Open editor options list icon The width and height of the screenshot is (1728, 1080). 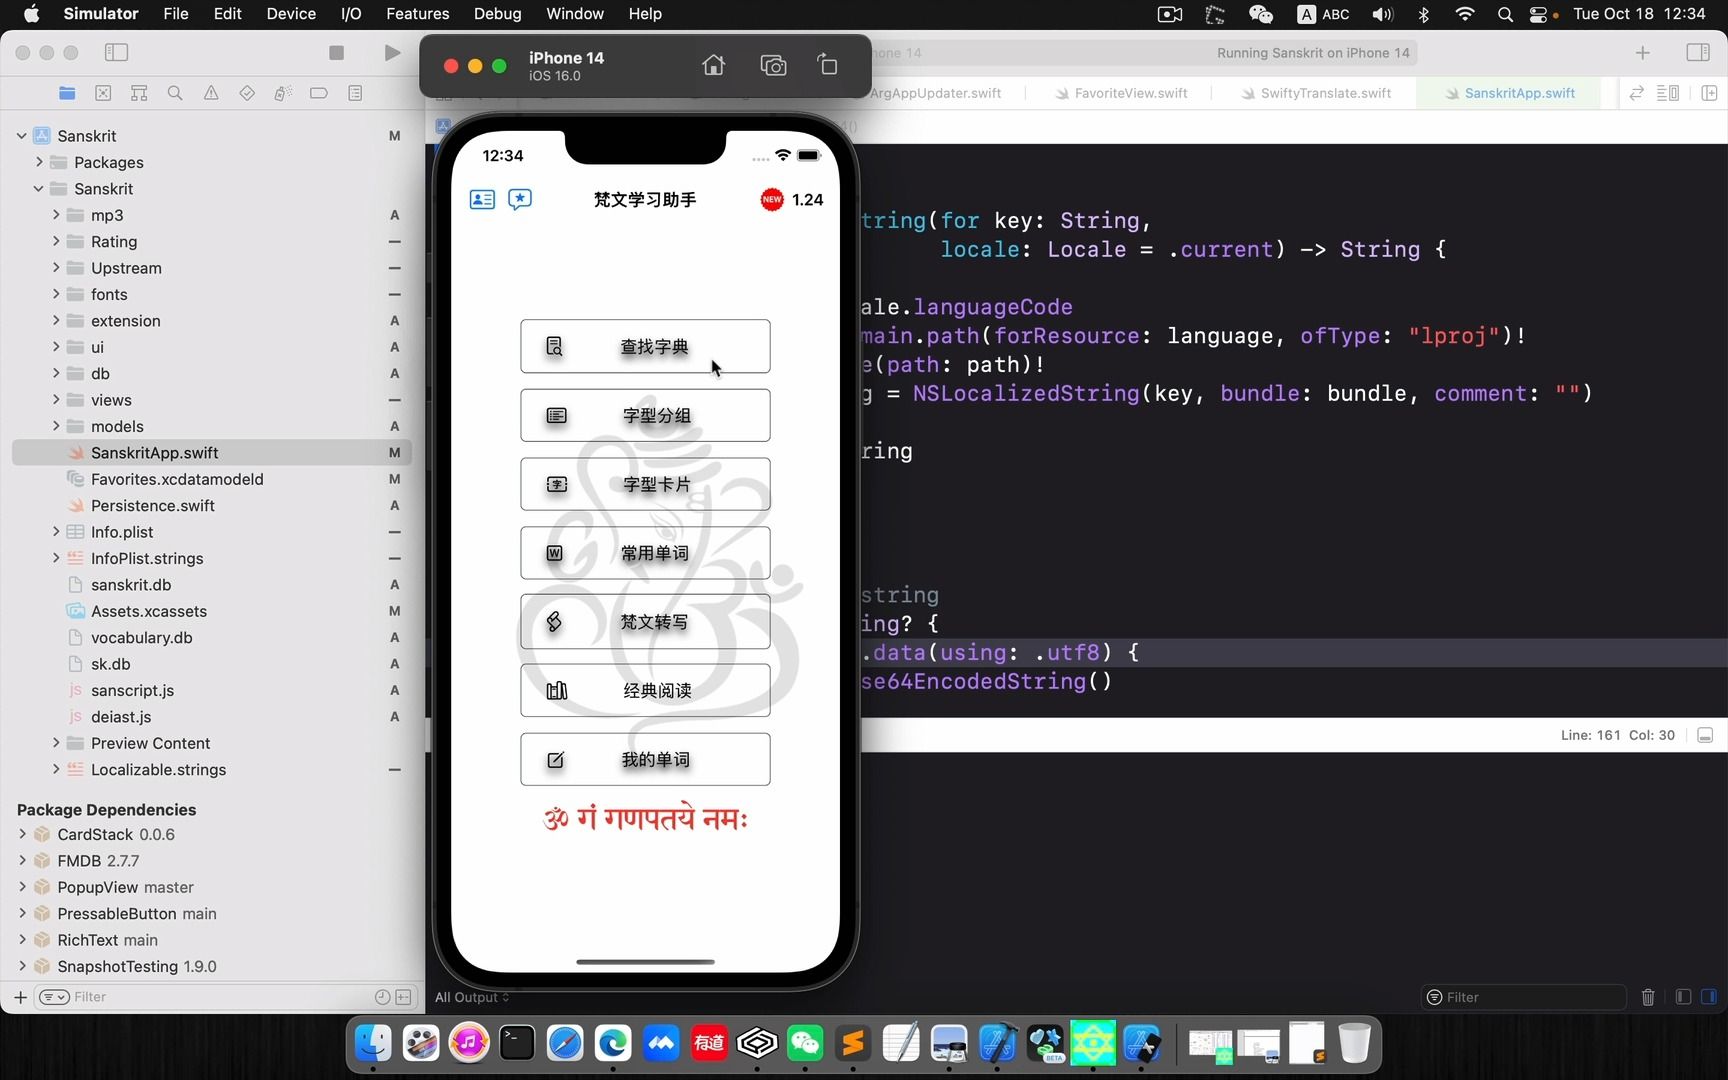(1668, 93)
